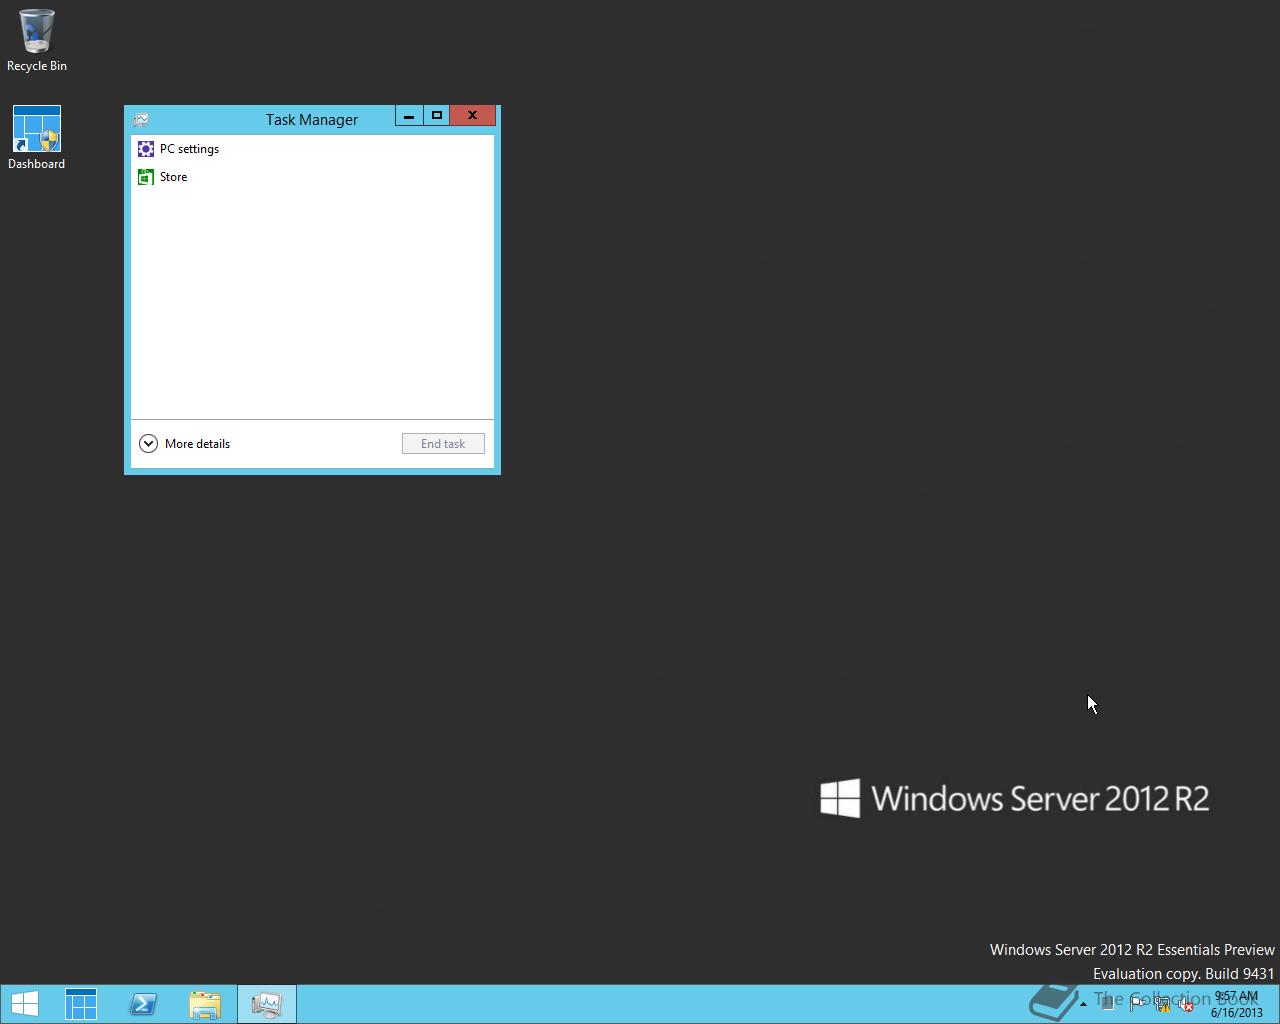Select the Dashboard desktop shortcut

36,138
